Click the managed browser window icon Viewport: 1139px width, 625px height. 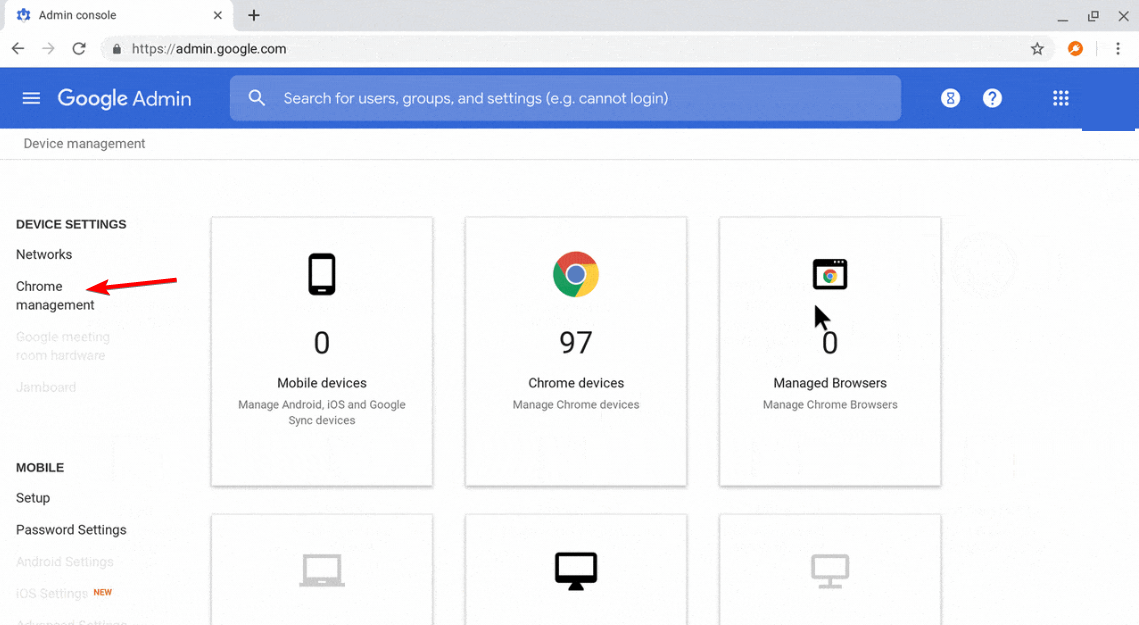point(830,274)
